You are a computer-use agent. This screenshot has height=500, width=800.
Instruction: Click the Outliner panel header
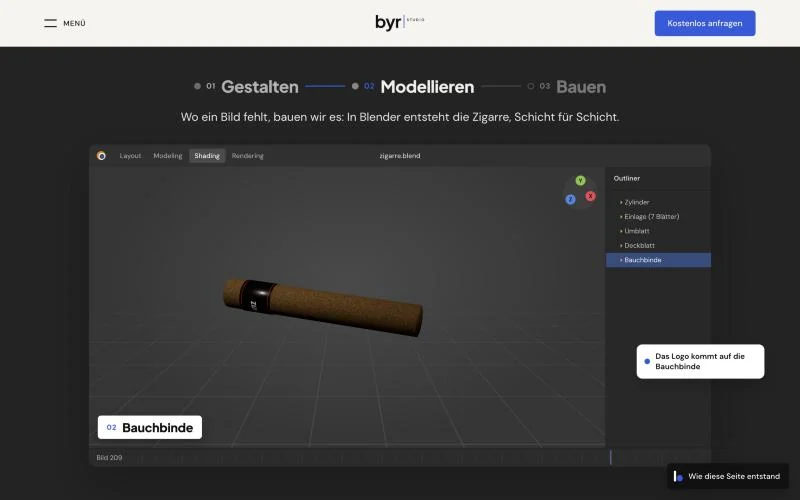627,178
